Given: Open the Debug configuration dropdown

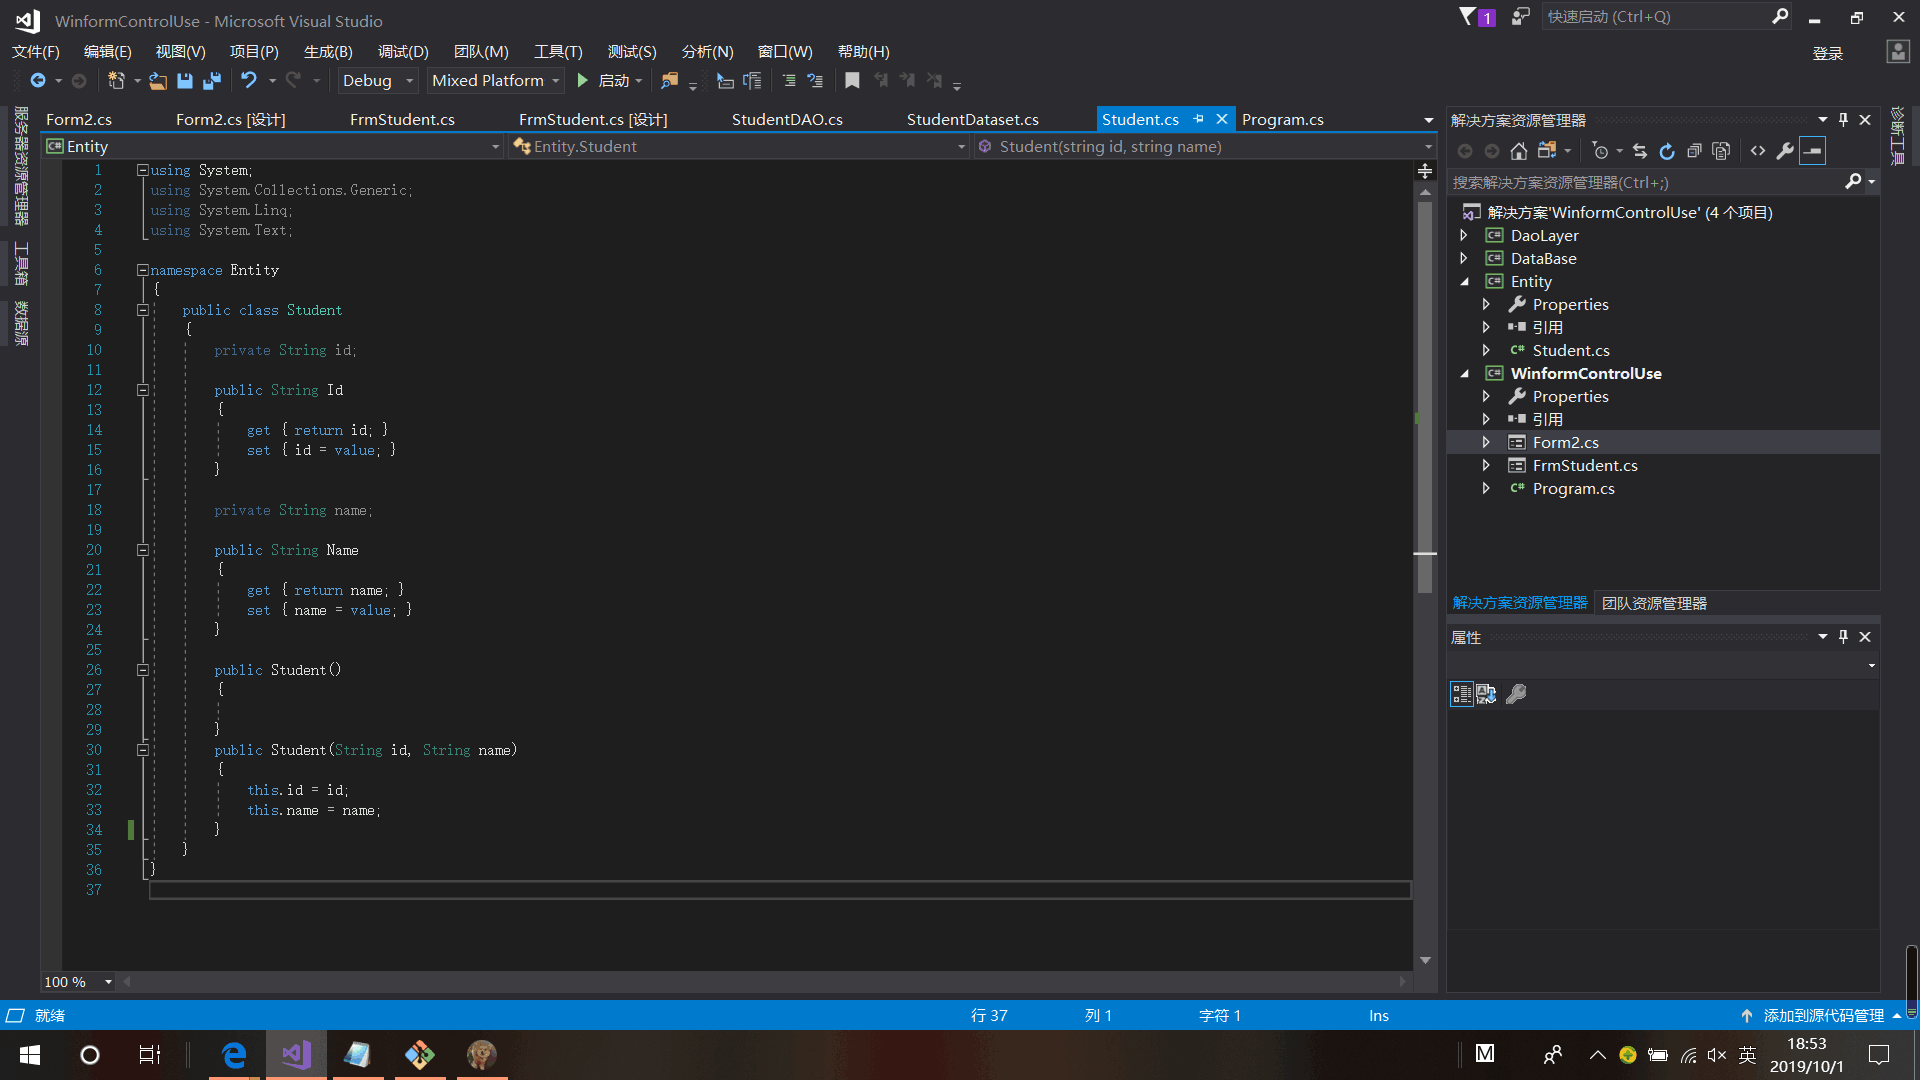Looking at the screenshot, I should [409, 81].
